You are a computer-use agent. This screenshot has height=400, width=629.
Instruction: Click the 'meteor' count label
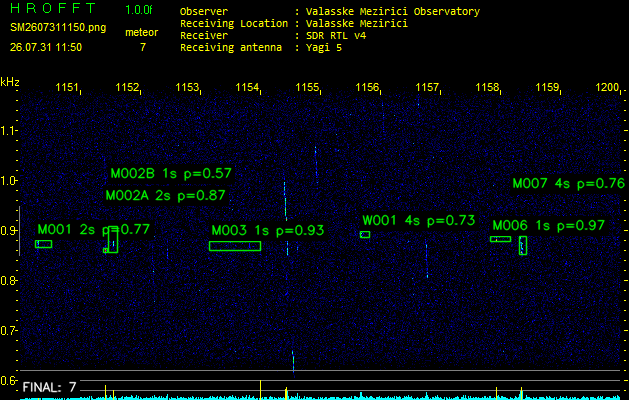tap(142, 32)
